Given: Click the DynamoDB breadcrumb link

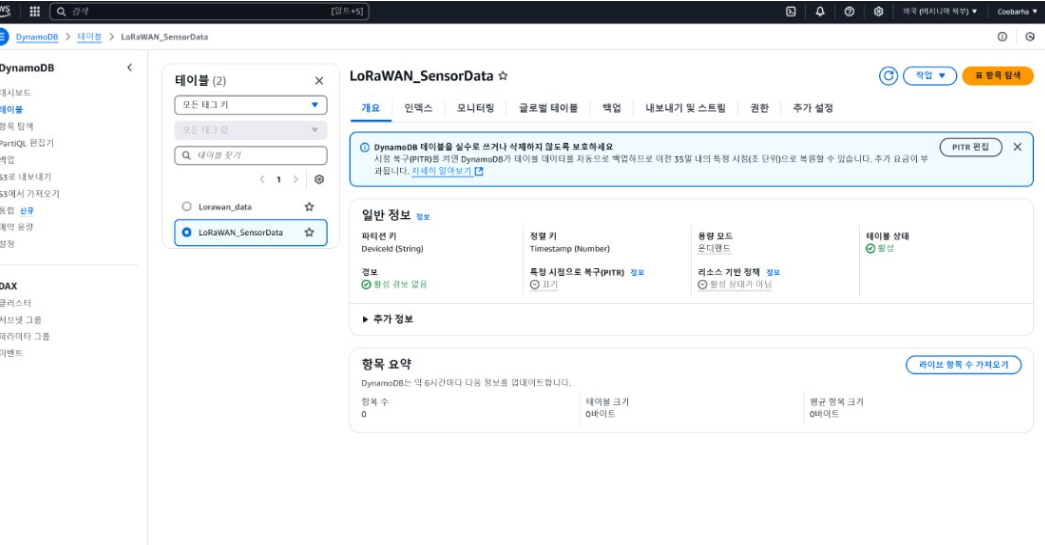Looking at the screenshot, I should click(x=37, y=37).
